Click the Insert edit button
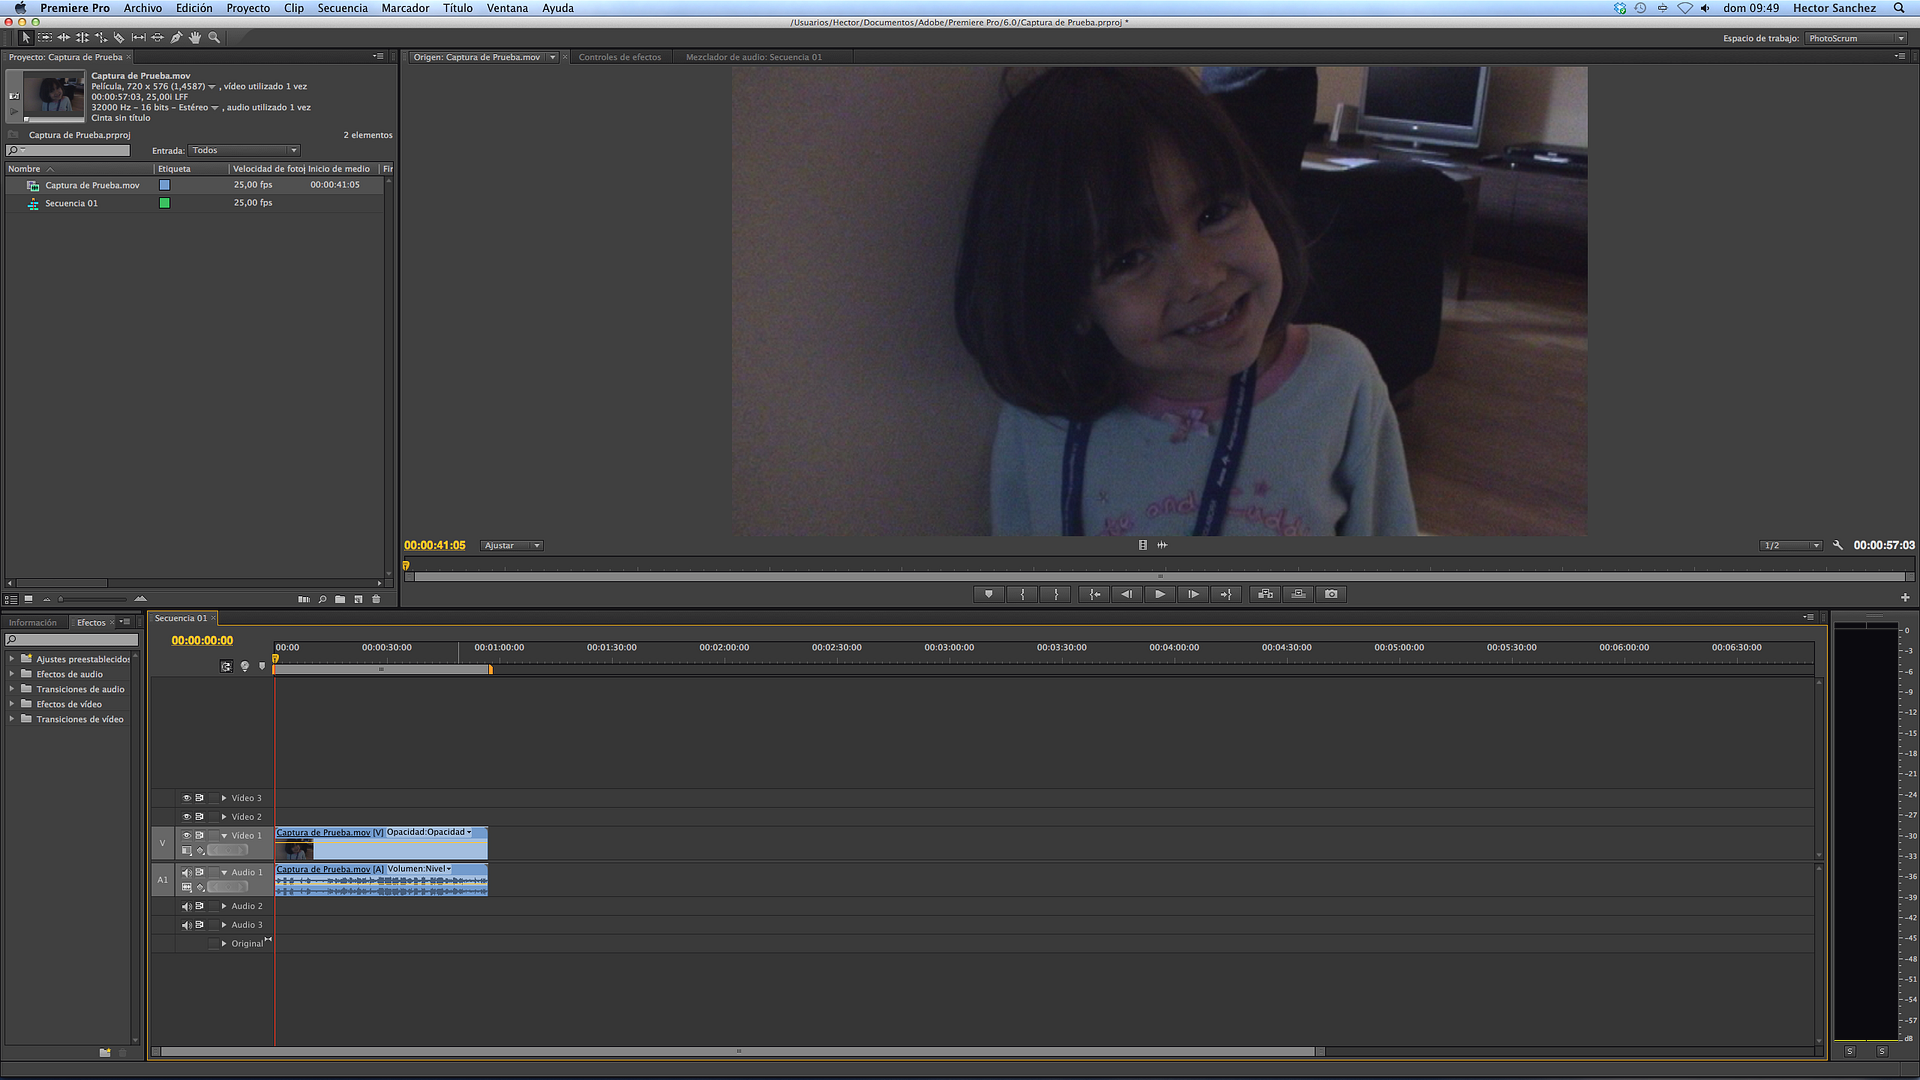This screenshot has width=1920, height=1080. click(1266, 594)
